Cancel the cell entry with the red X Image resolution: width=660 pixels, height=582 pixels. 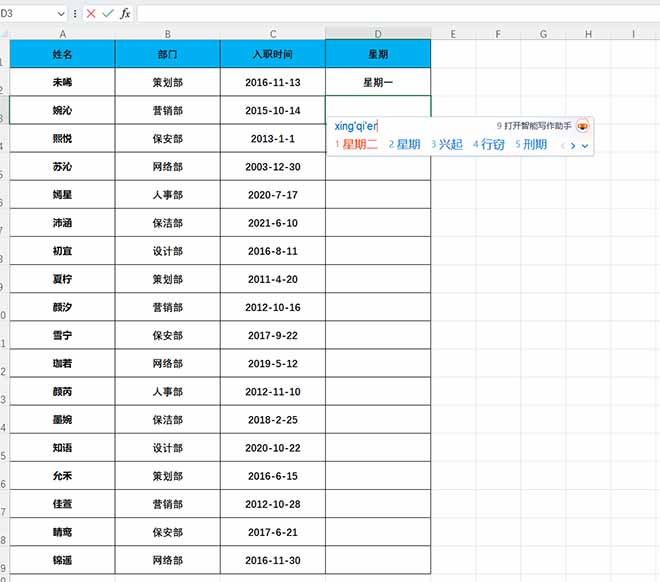click(x=91, y=14)
